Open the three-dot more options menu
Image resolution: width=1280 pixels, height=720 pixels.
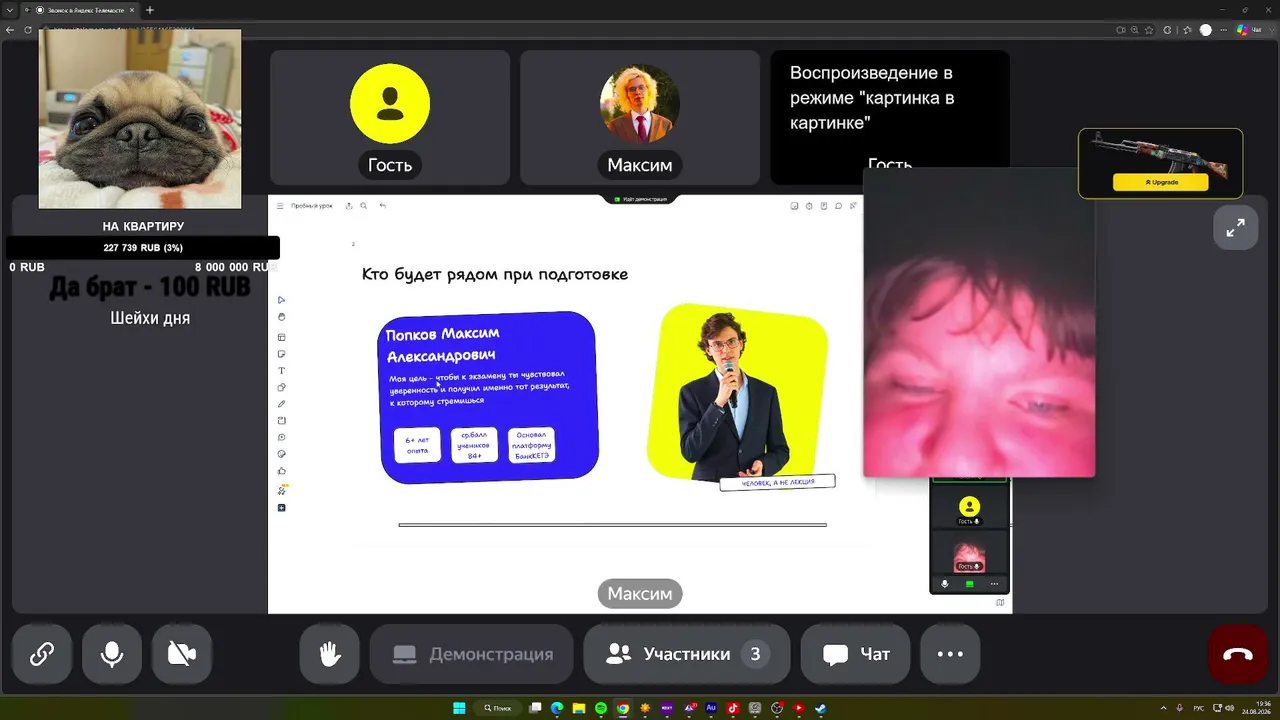point(950,654)
